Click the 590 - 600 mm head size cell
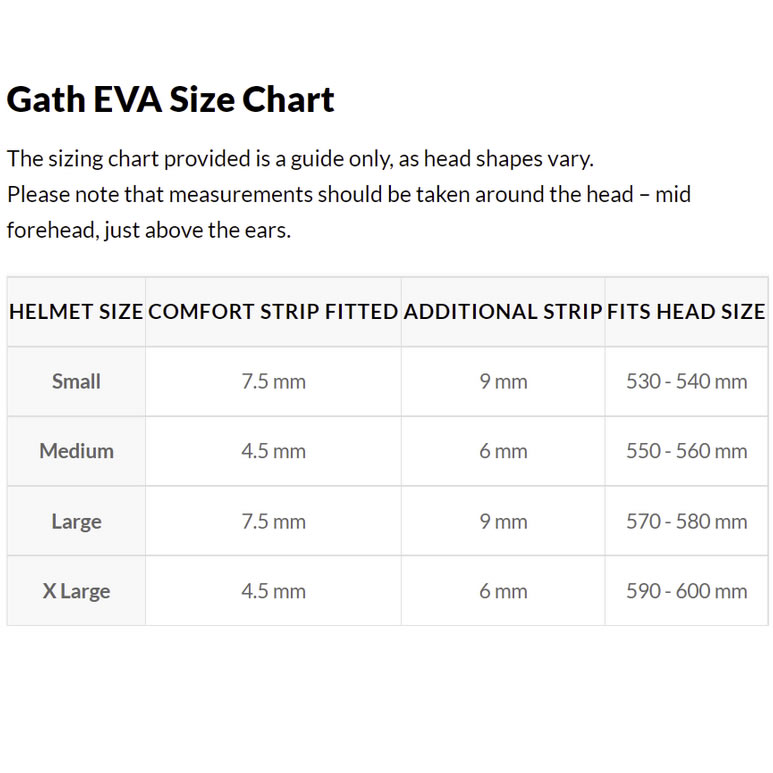Viewport: 773px width, 773px height. [x=686, y=591]
